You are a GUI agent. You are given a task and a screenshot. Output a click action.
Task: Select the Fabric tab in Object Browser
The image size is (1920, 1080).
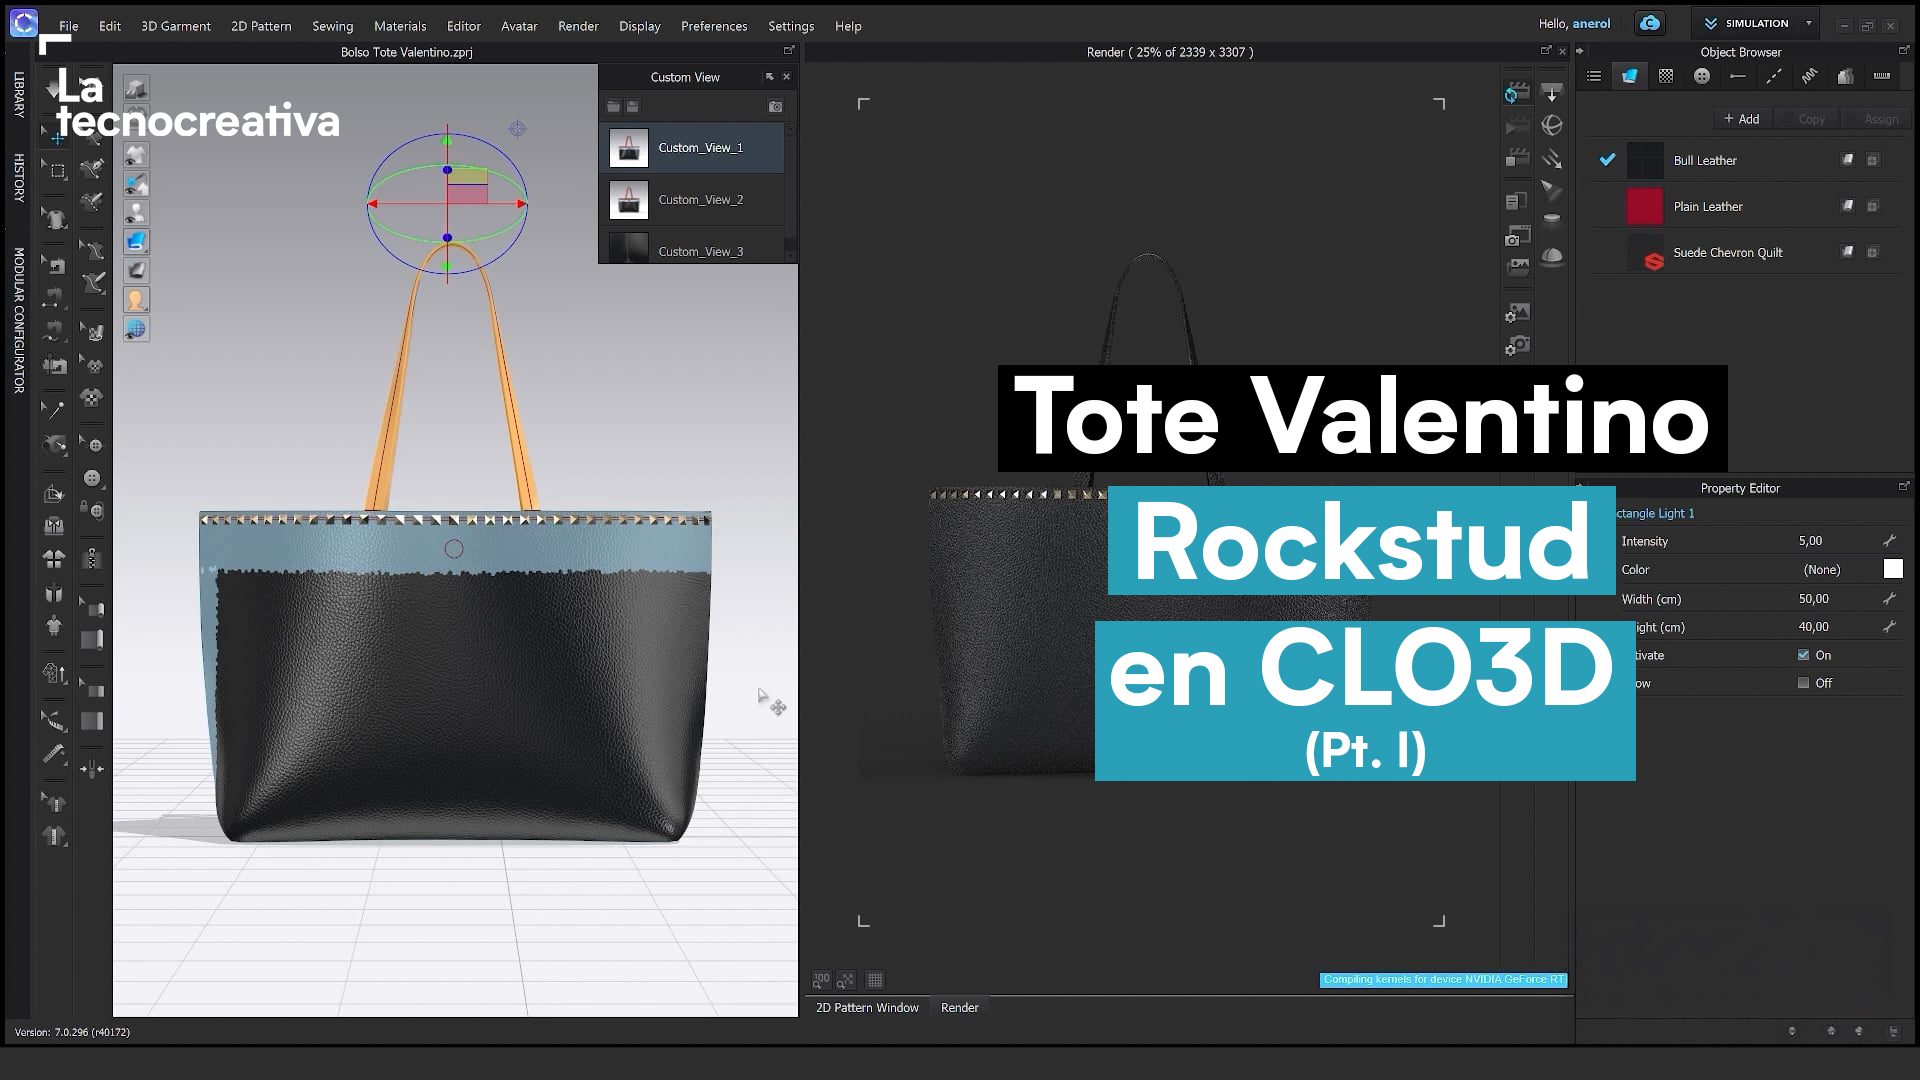[x=1629, y=76]
